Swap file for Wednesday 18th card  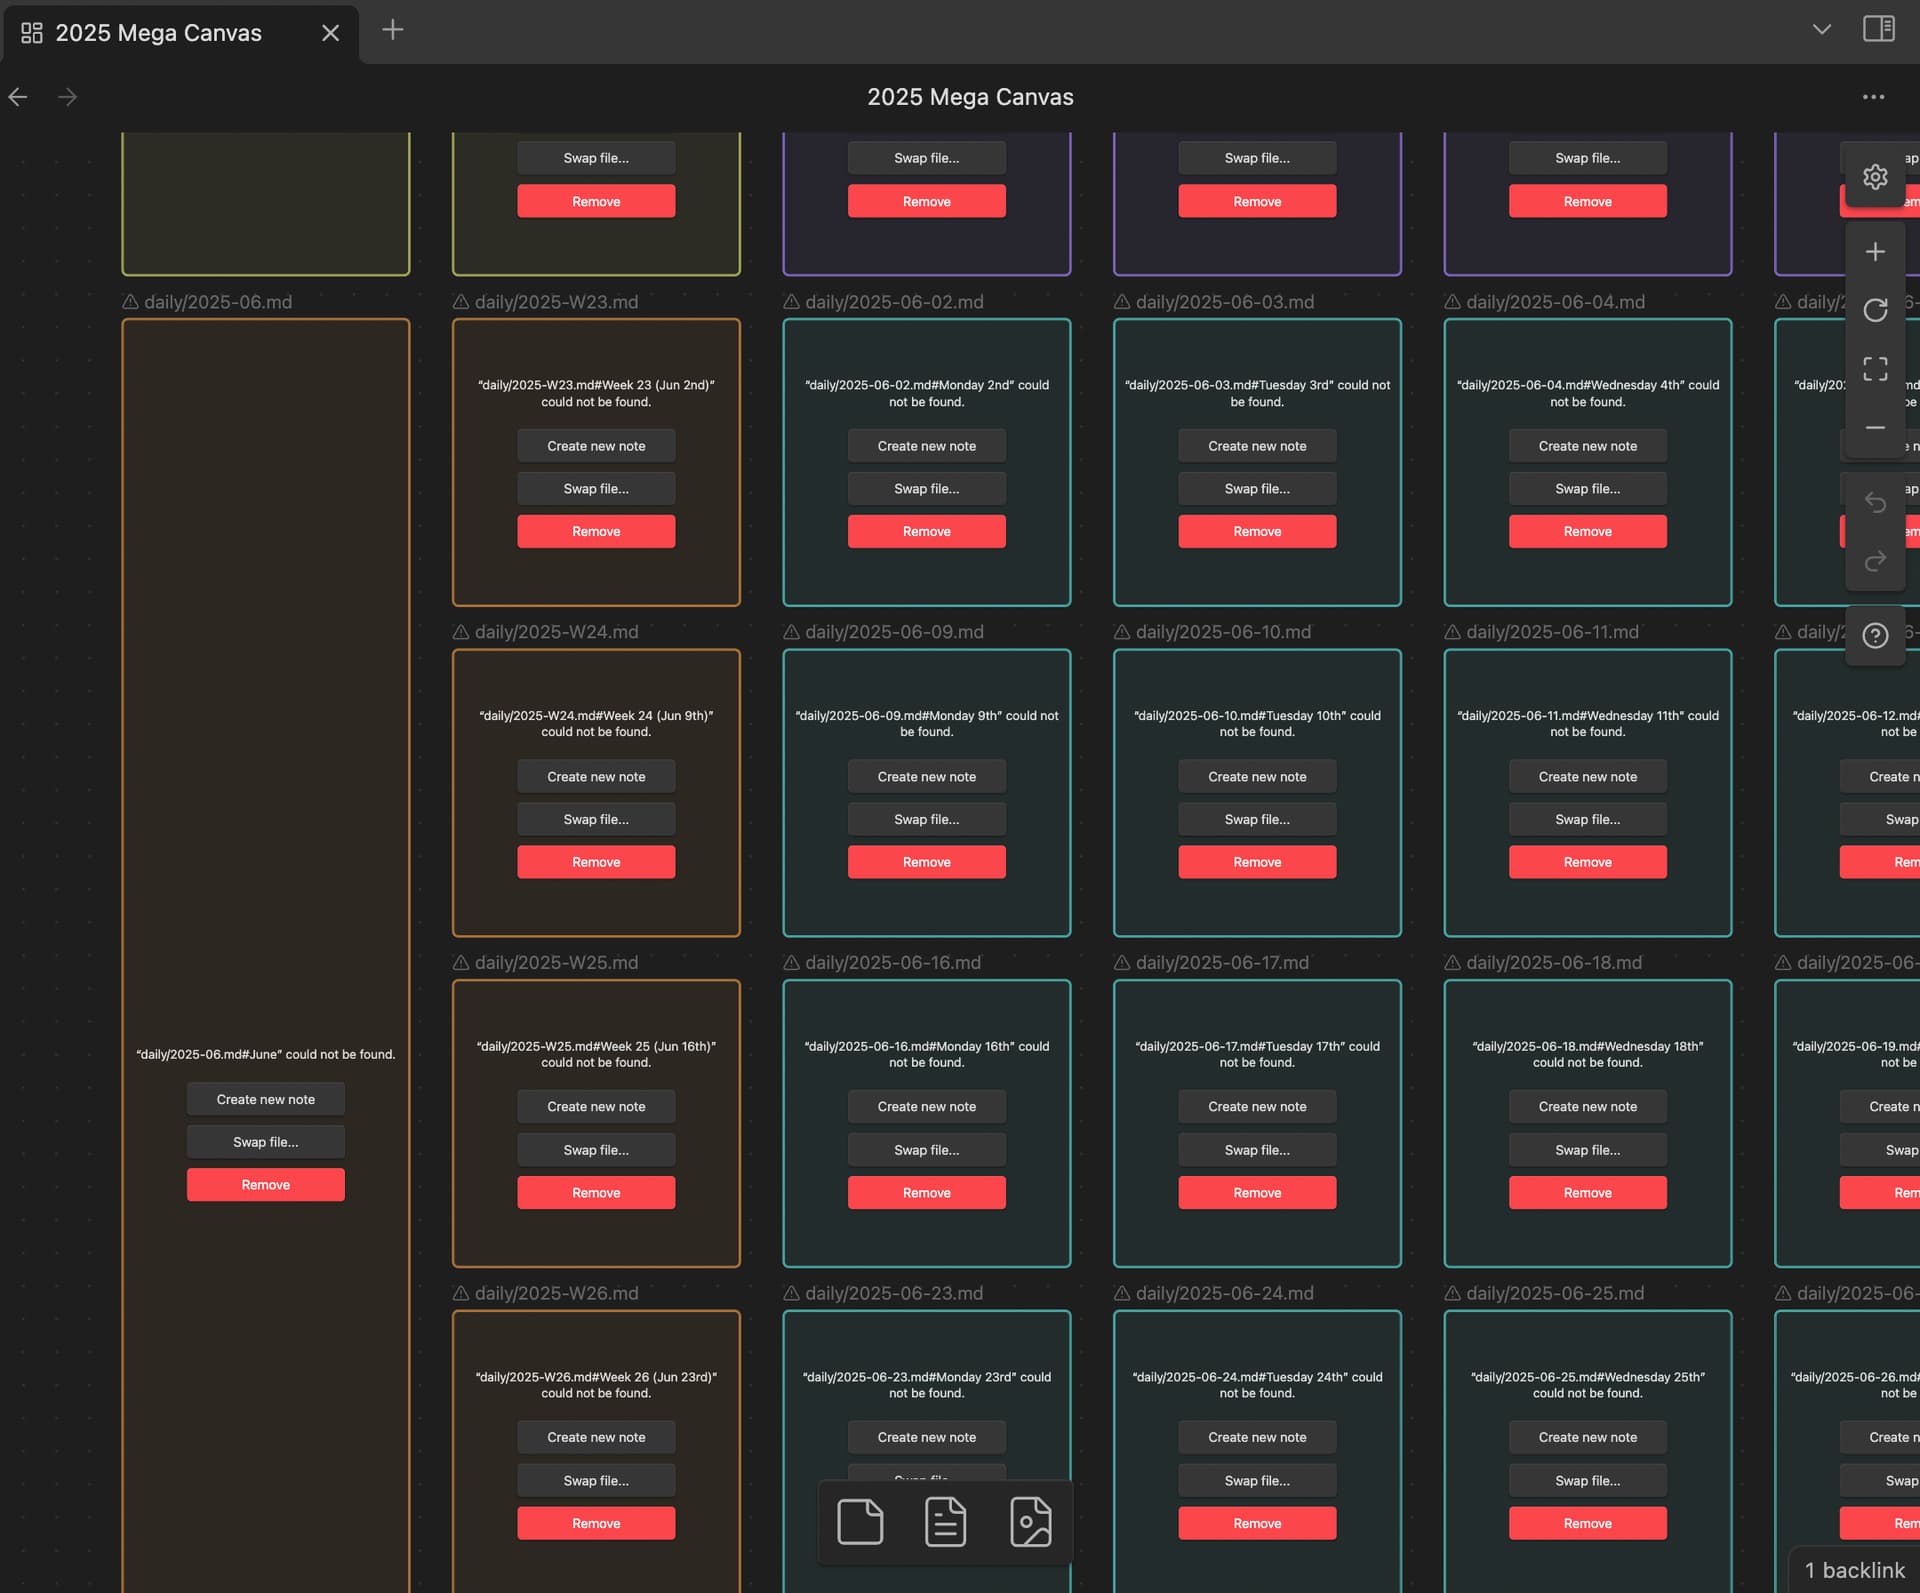(1588, 1150)
